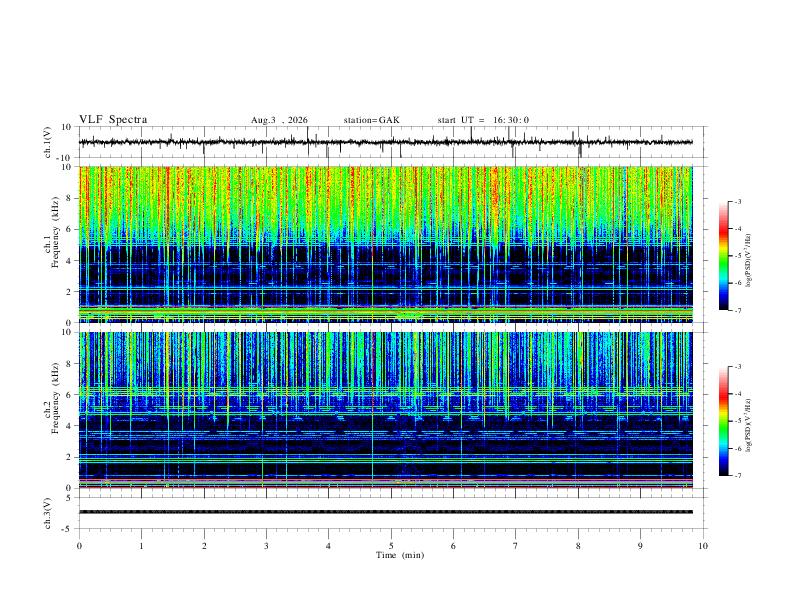The width and height of the screenshot is (792, 612).
Task: Click the ch.1(V) axis label
Action: point(48,142)
